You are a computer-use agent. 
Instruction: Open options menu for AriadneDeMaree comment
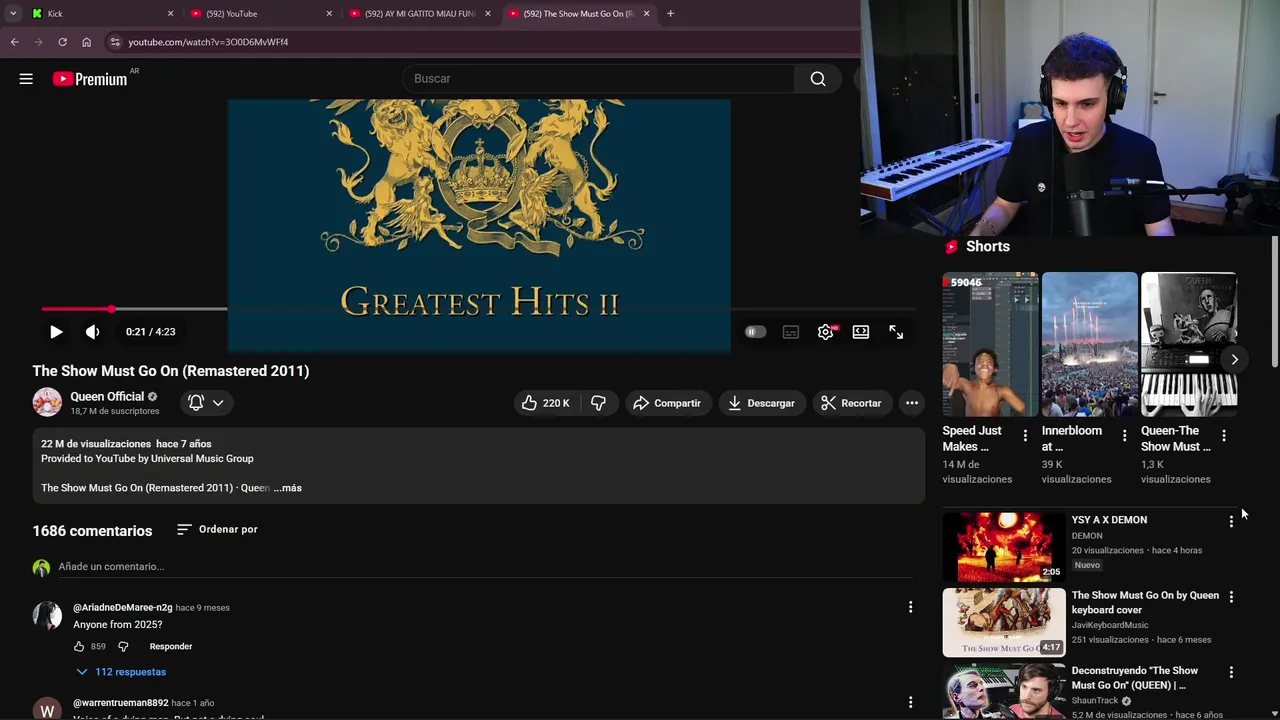(x=910, y=607)
